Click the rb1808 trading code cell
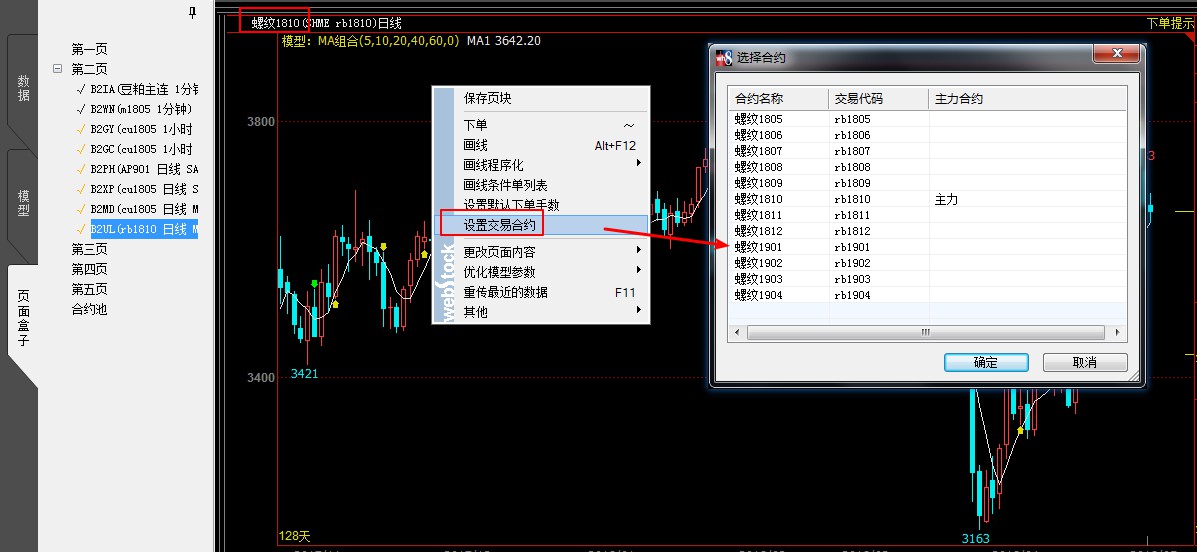 [x=852, y=167]
